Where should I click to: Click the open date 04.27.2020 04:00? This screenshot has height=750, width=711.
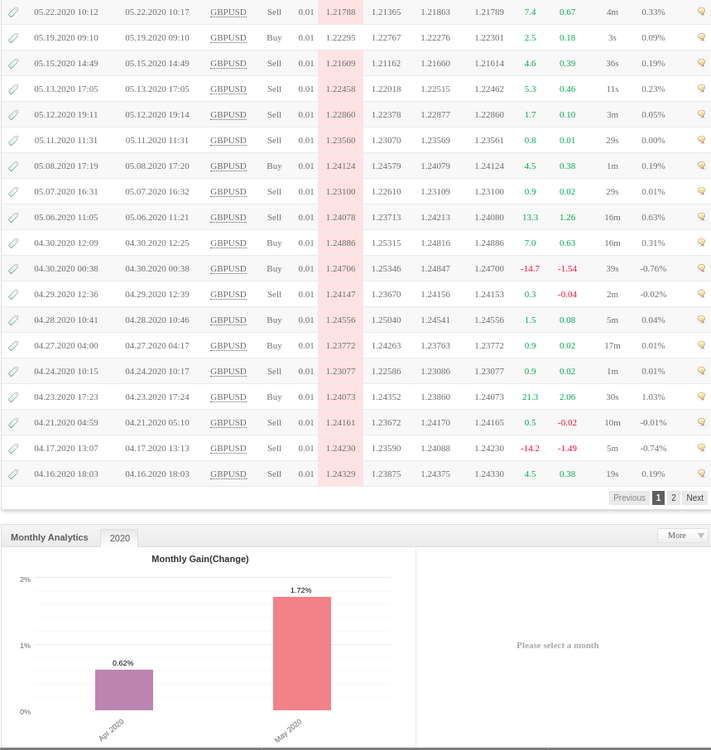tap(66, 346)
